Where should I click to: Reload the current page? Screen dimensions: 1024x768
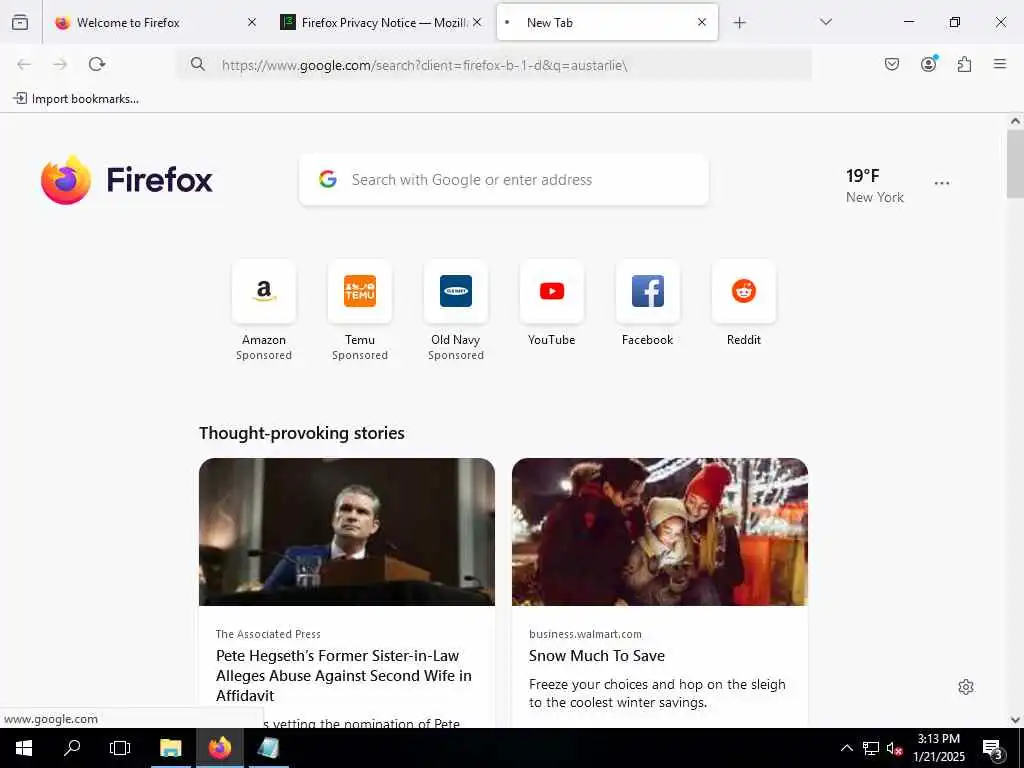[97, 64]
